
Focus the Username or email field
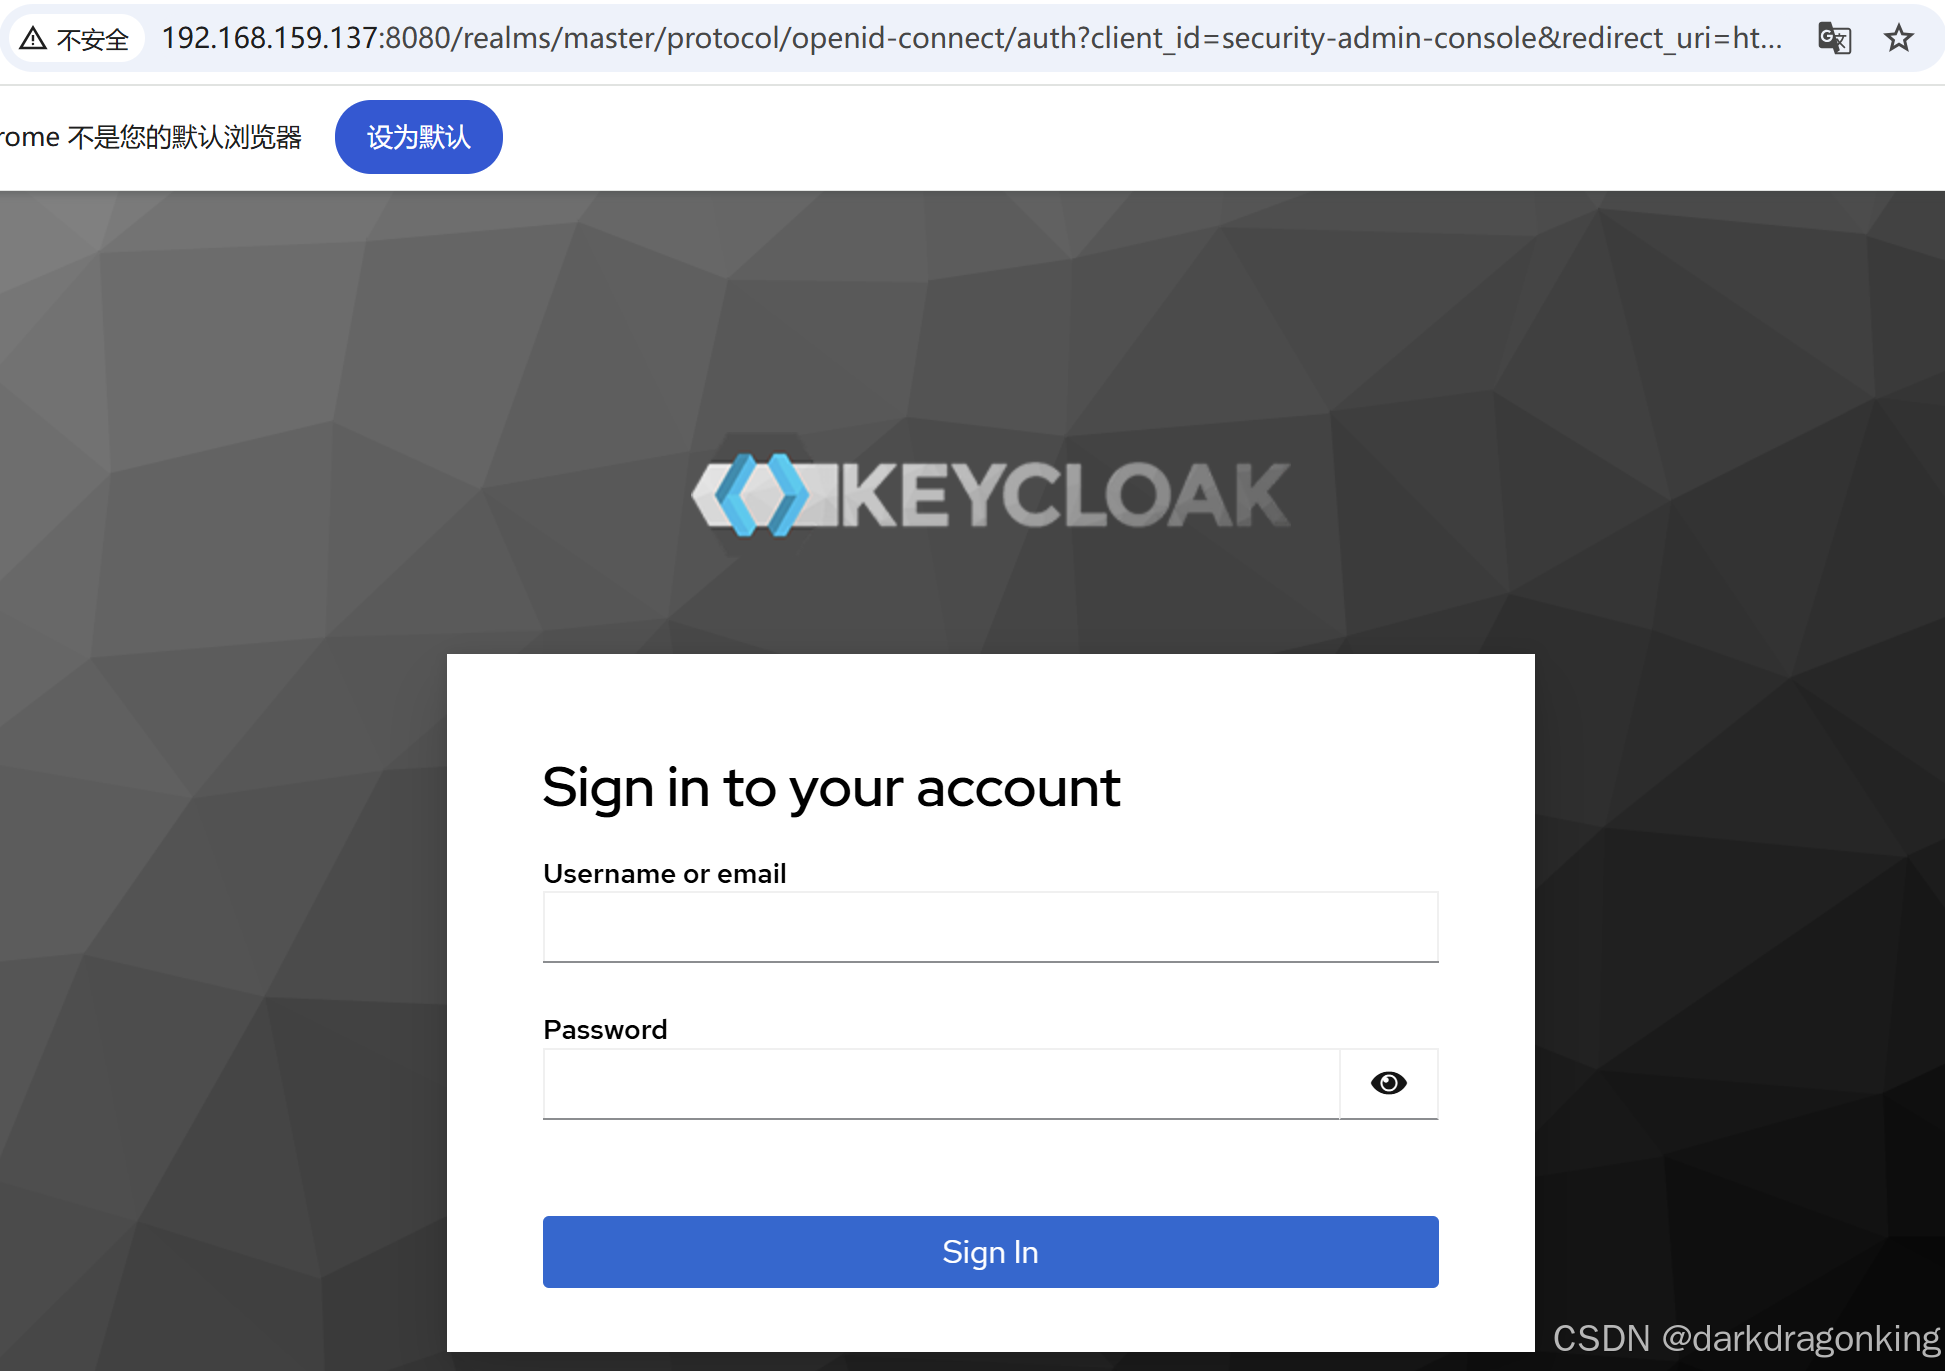pos(990,926)
